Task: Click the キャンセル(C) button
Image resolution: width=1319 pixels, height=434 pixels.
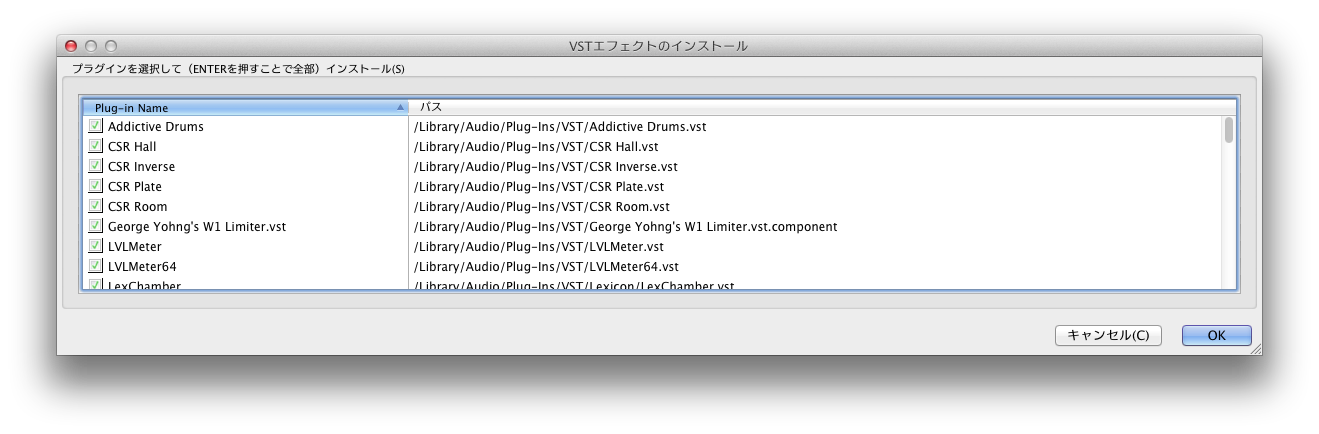Action: coord(1108,336)
